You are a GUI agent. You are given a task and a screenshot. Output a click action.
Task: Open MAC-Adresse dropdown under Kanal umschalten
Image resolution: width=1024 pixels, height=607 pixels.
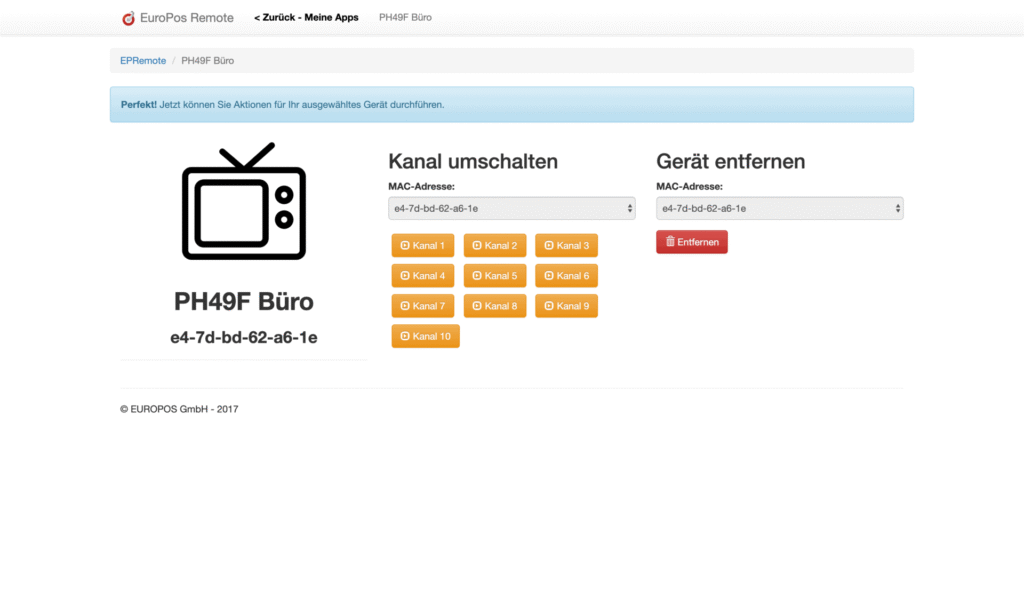click(511, 208)
